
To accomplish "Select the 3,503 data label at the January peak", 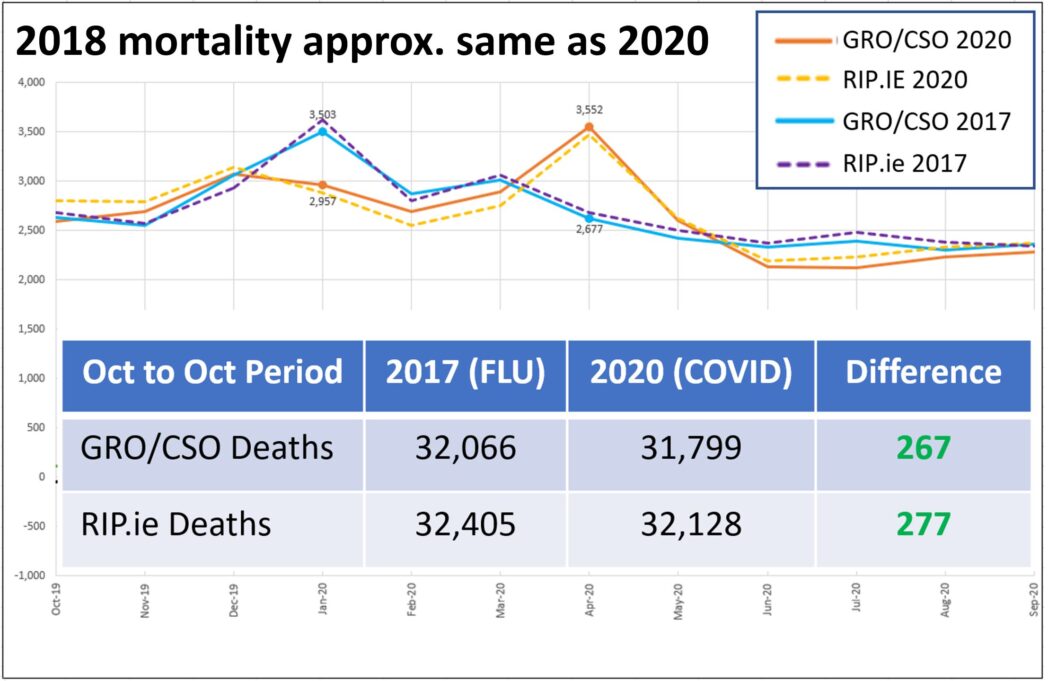I will [322, 115].
